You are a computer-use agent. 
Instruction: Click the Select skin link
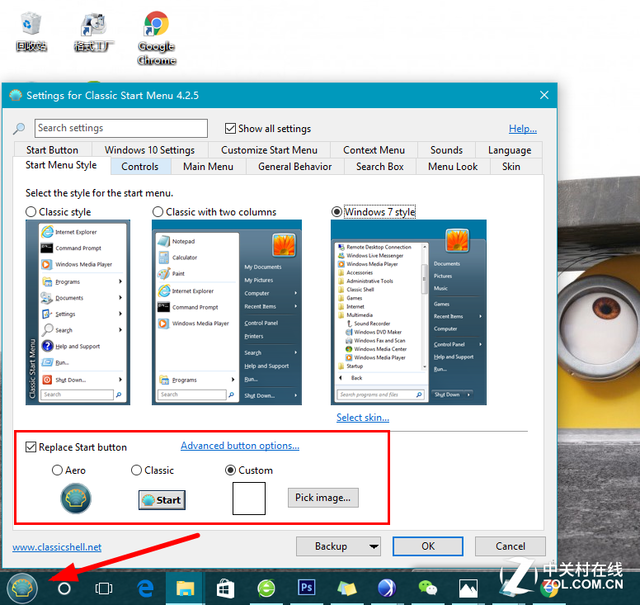coord(363,418)
